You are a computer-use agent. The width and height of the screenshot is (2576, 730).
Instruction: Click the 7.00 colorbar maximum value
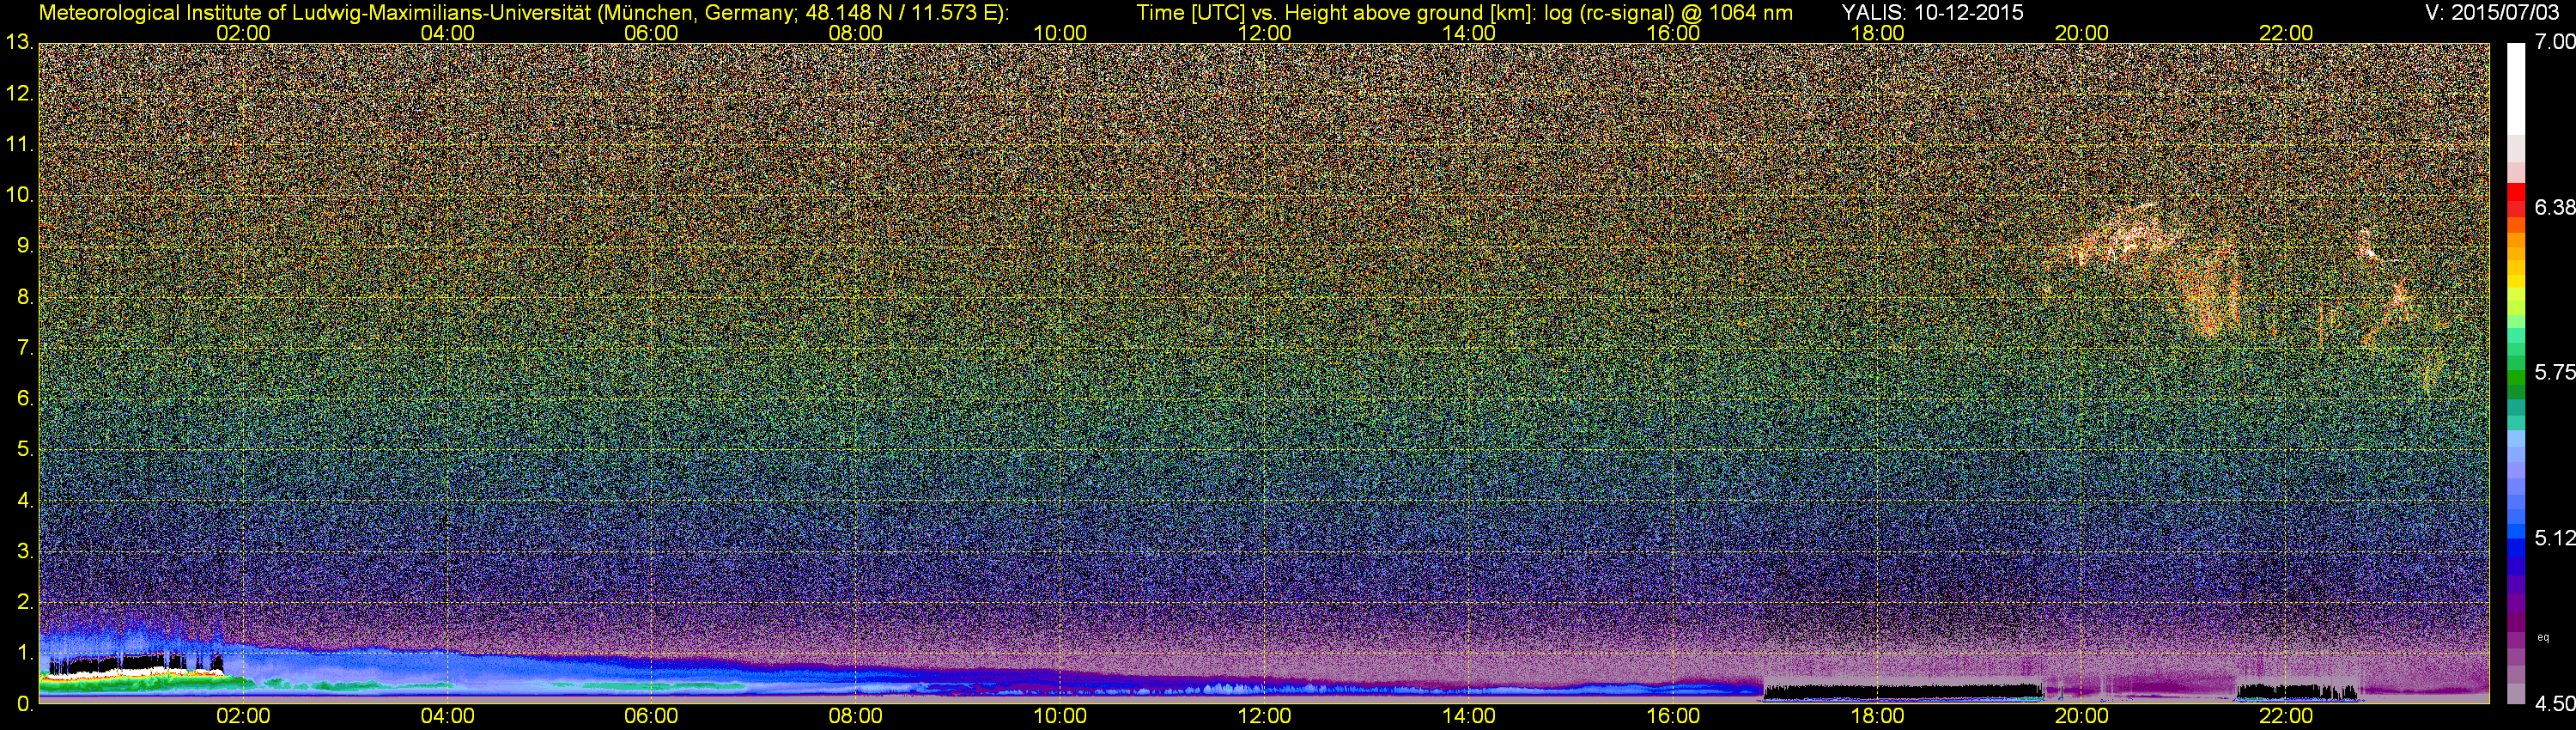point(2554,42)
